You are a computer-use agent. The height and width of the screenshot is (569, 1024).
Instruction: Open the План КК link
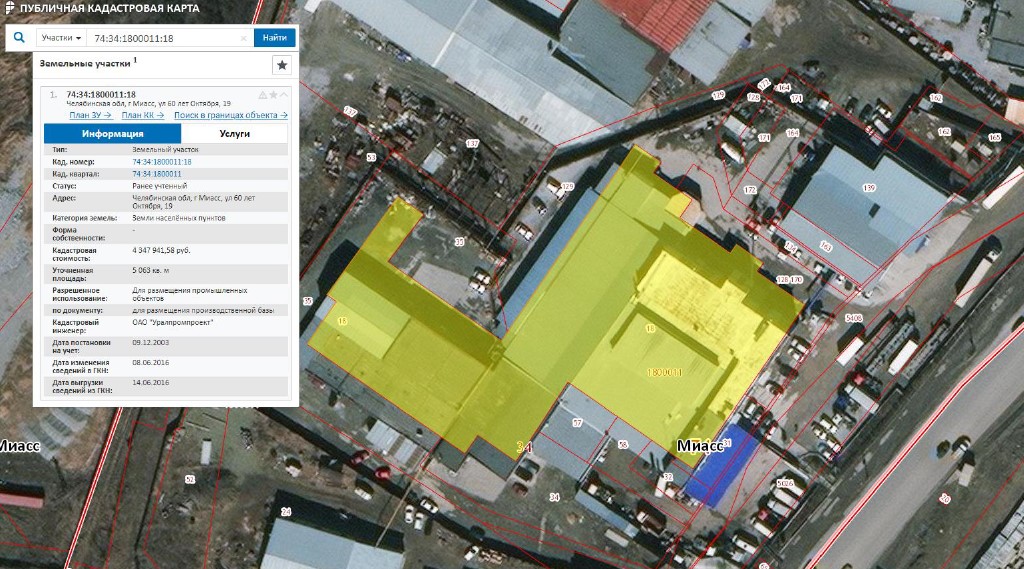(142, 116)
